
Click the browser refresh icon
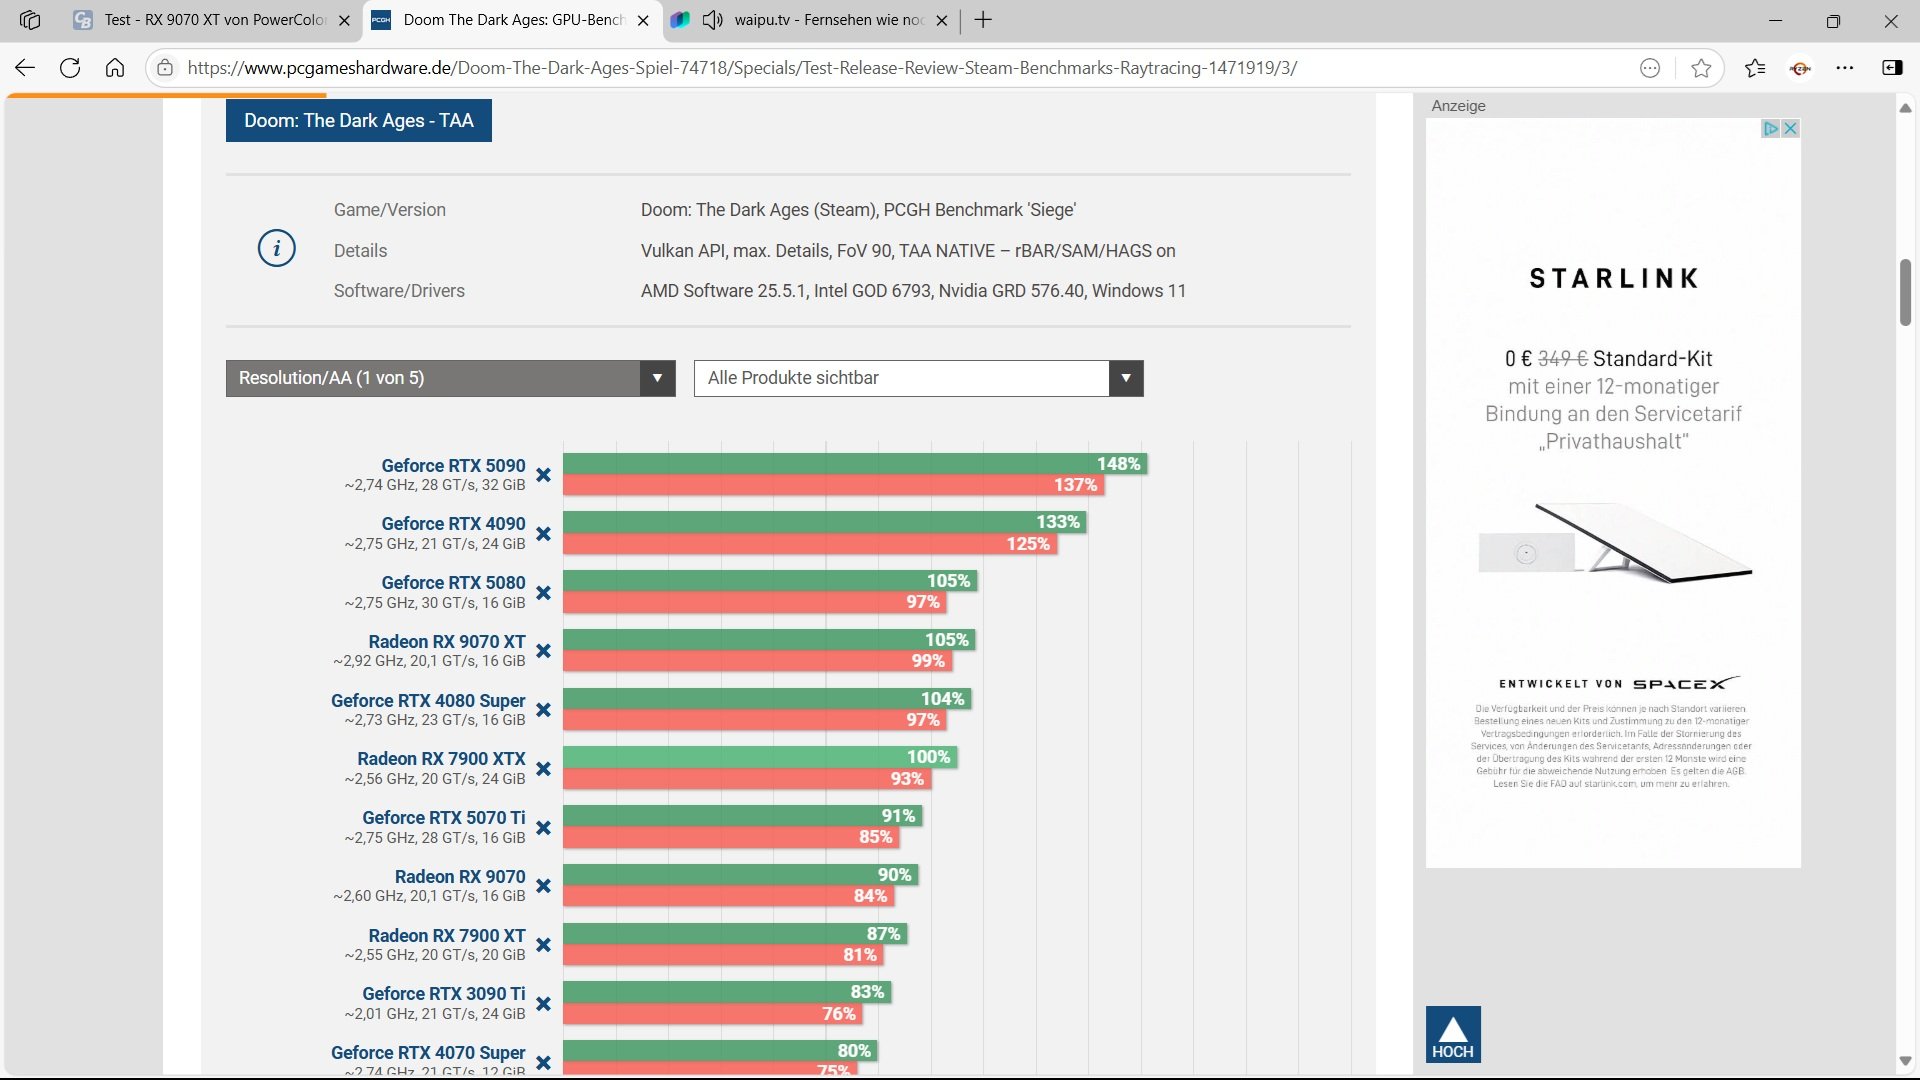(x=70, y=68)
